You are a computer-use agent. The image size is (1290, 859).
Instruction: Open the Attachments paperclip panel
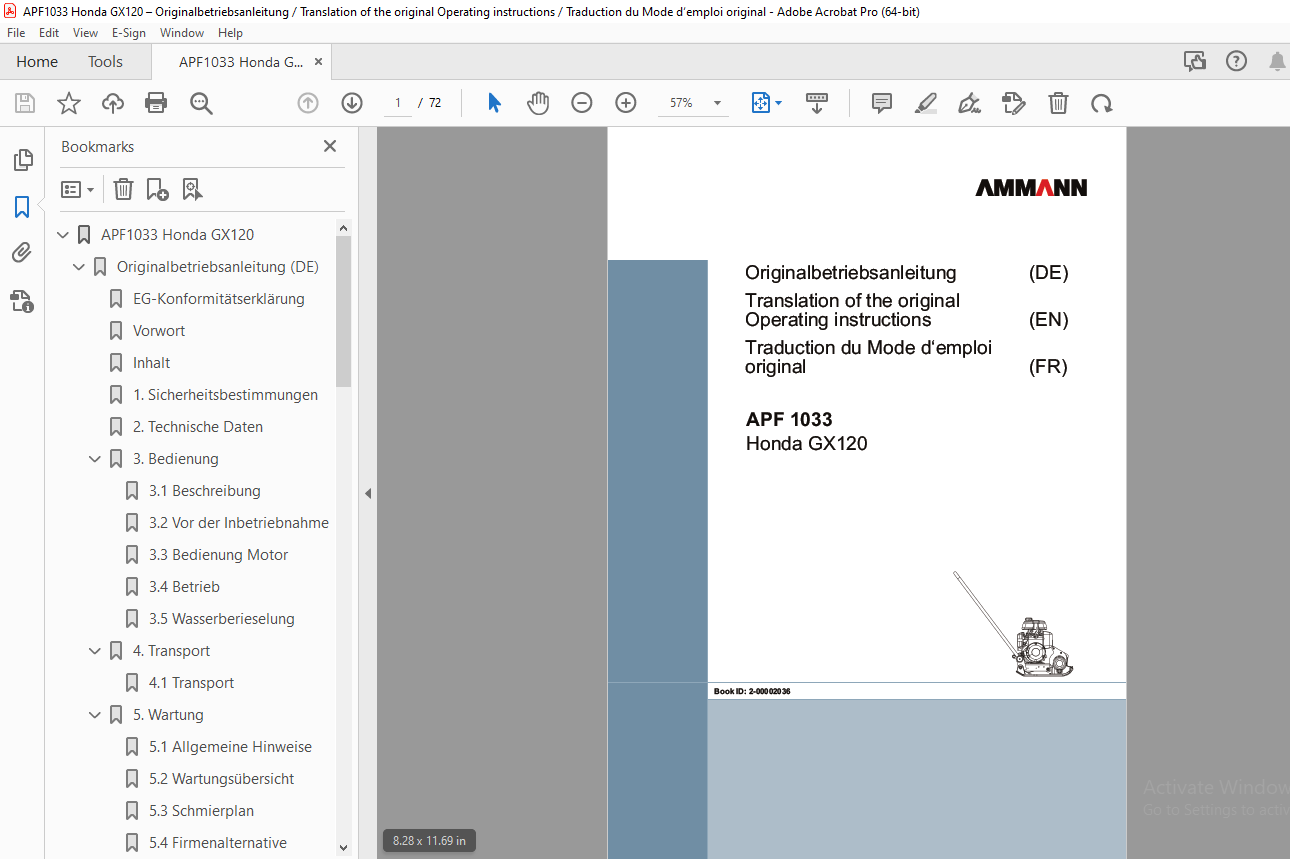(x=22, y=253)
